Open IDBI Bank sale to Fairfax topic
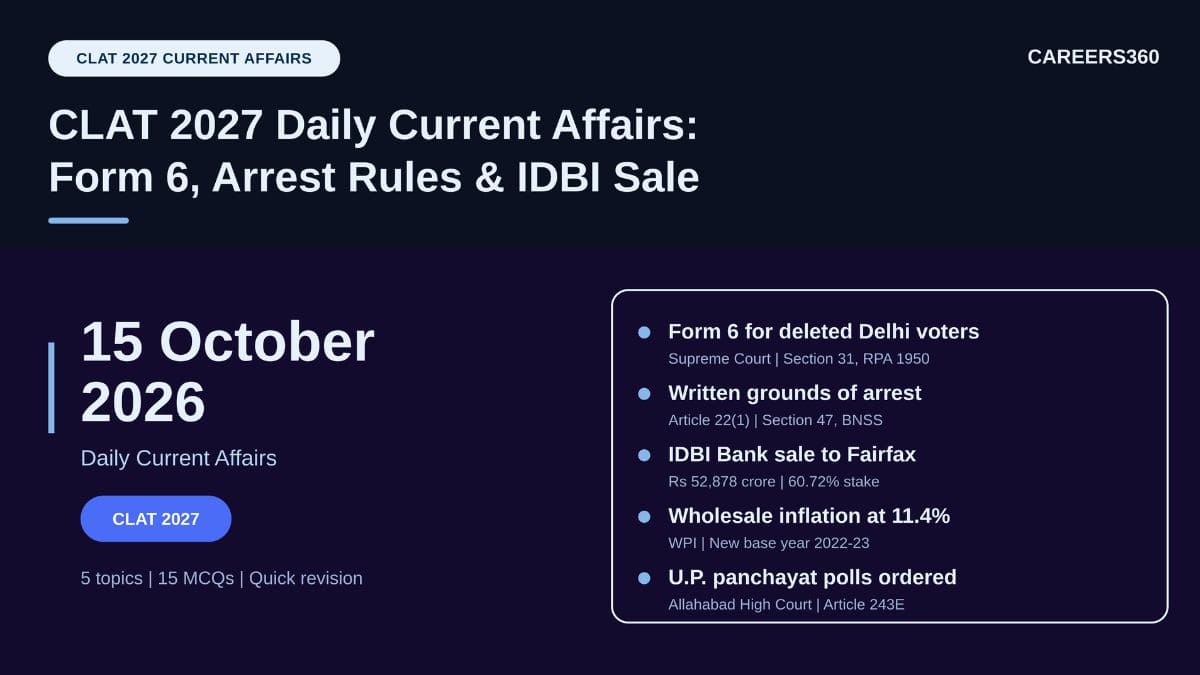Image resolution: width=1200 pixels, height=675 pixels. 792,454
